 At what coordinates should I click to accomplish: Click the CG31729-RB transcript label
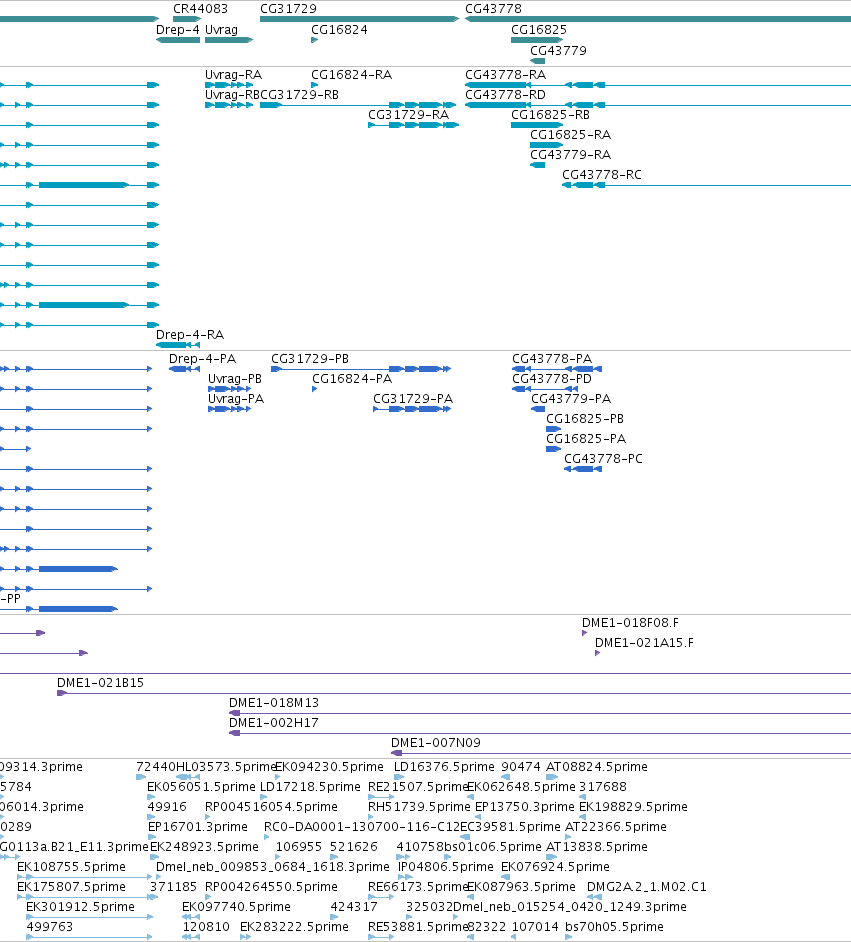pos(299,95)
